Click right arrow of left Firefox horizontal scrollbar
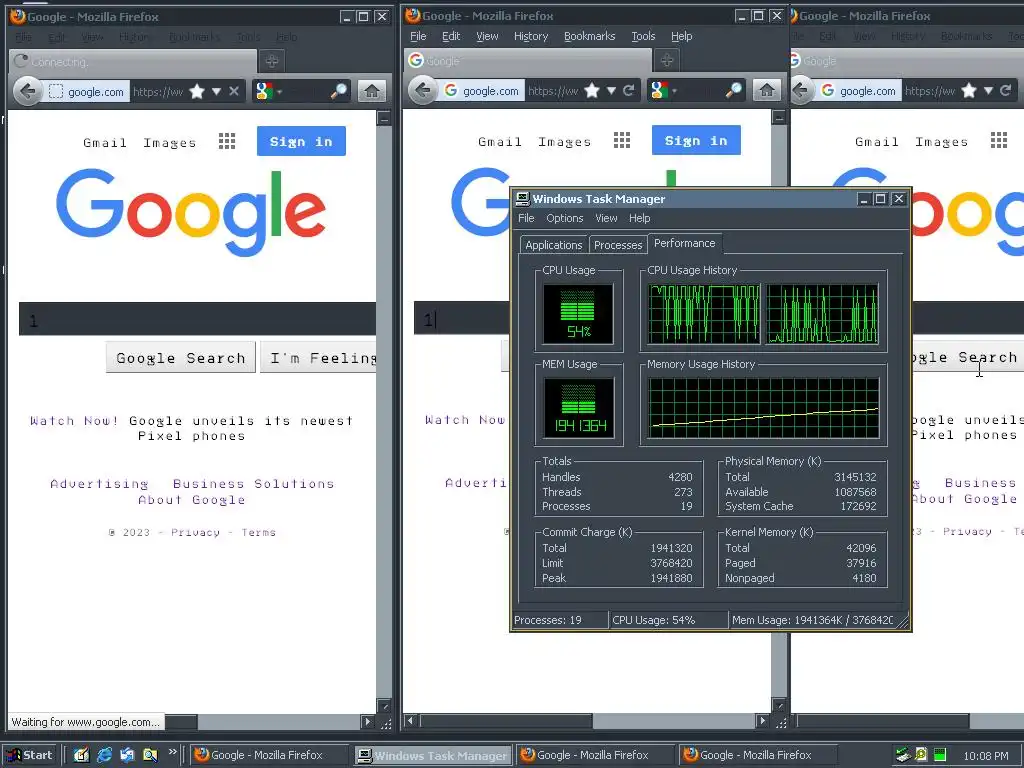 coord(368,722)
